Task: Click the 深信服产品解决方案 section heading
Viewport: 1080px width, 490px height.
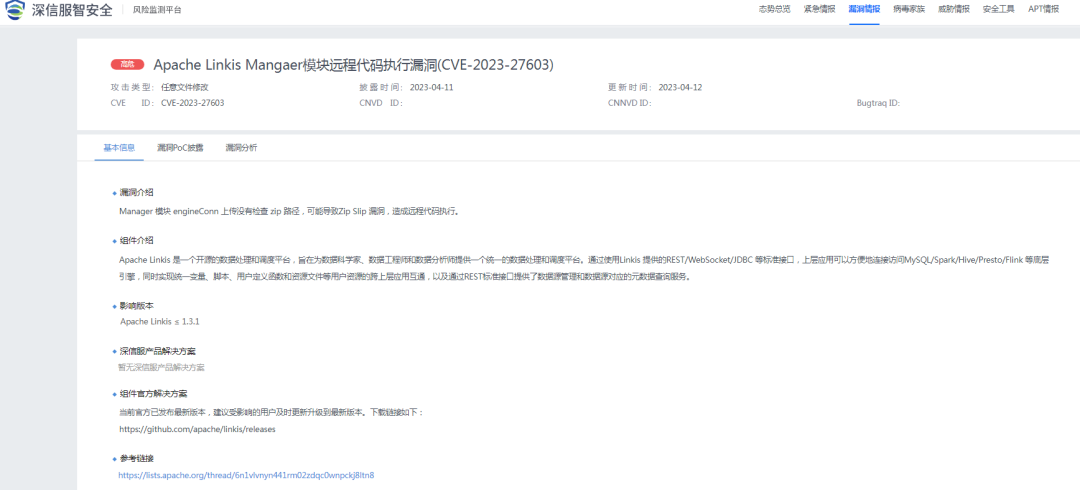Action: point(157,351)
